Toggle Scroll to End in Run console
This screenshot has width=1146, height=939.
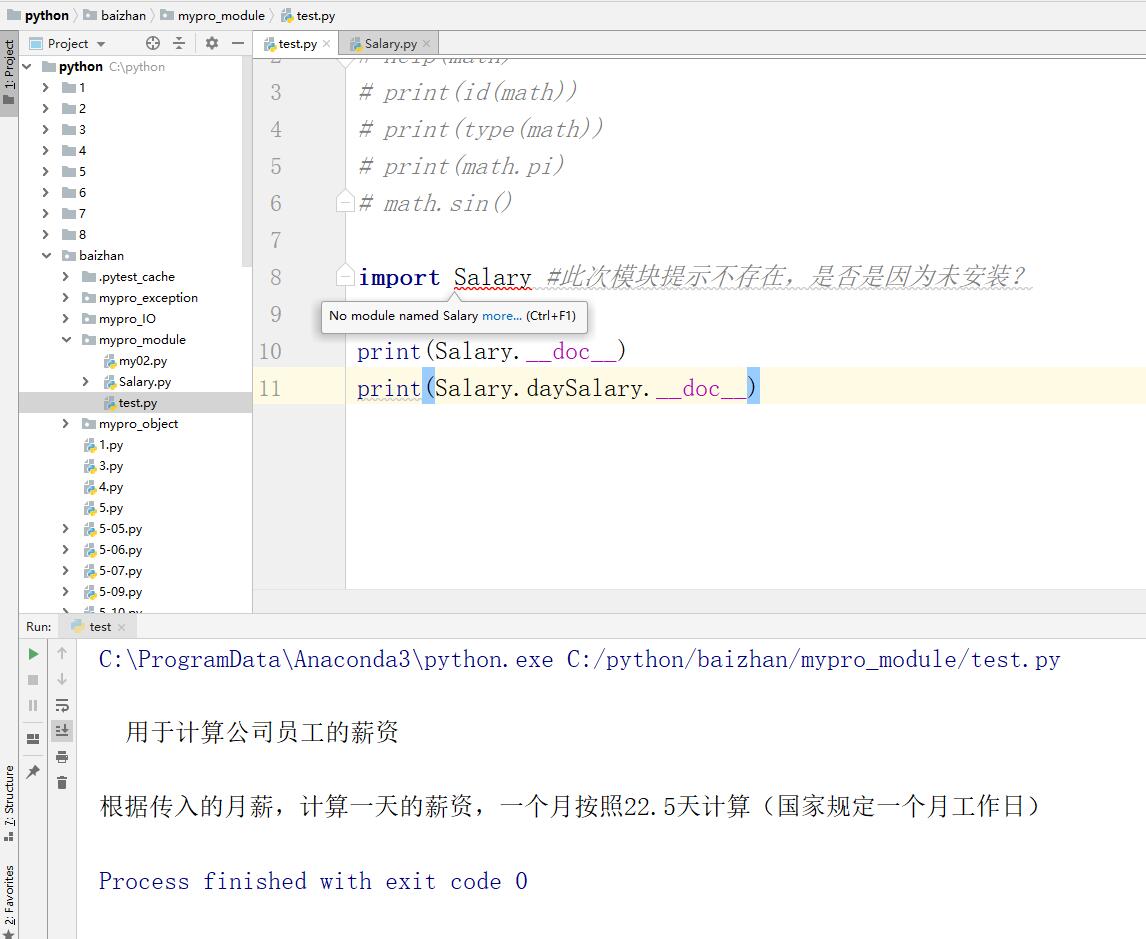tap(62, 730)
